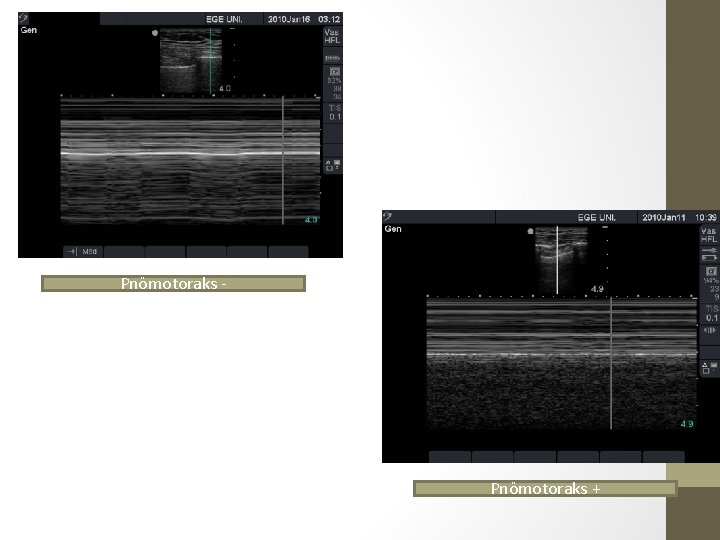The height and width of the screenshot is (540, 720).
Task: Select the 'Pnömotoraks -' caption label
Action: 174,283
